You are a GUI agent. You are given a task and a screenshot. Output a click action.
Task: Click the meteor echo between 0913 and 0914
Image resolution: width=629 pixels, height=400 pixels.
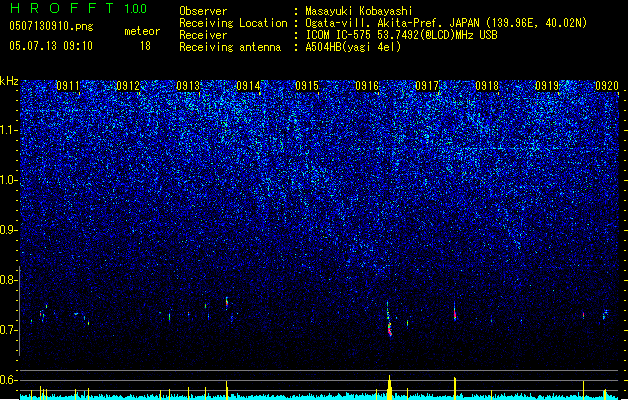click(x=227, y=303)
